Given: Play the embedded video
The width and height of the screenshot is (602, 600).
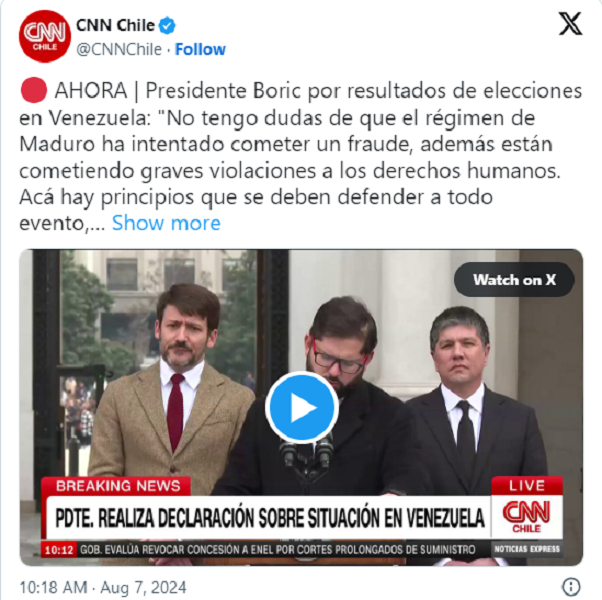Looking at the screenshot, I should (302, 408).
